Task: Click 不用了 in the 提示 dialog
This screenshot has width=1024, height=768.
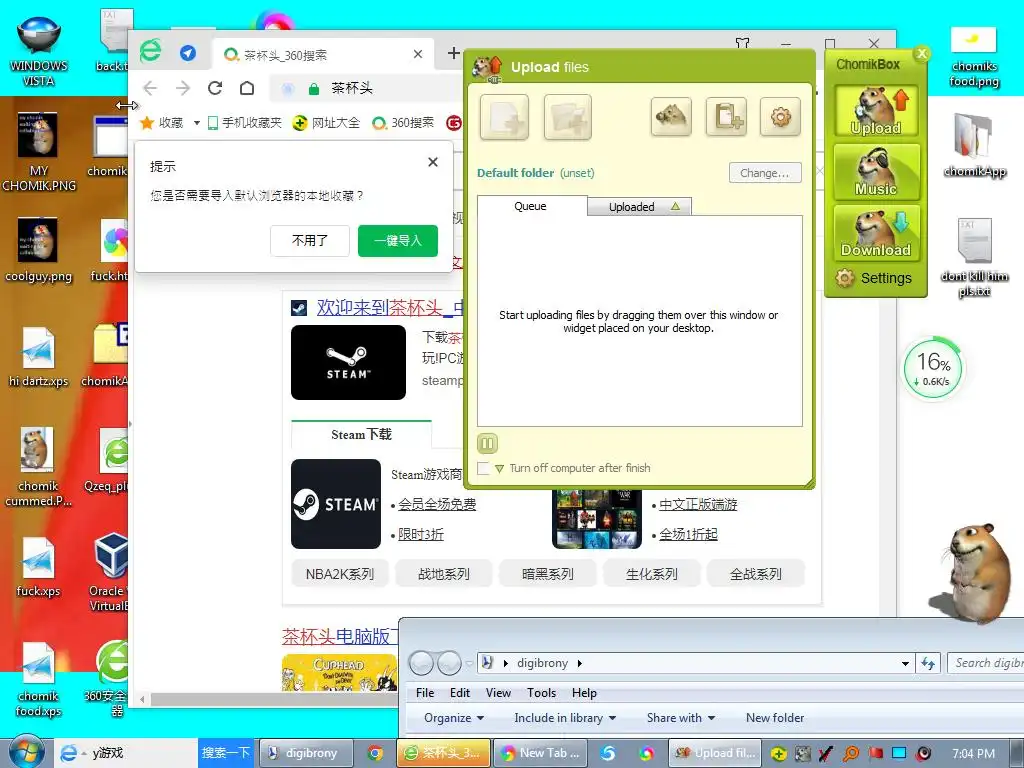Action: tap(310, 241)
